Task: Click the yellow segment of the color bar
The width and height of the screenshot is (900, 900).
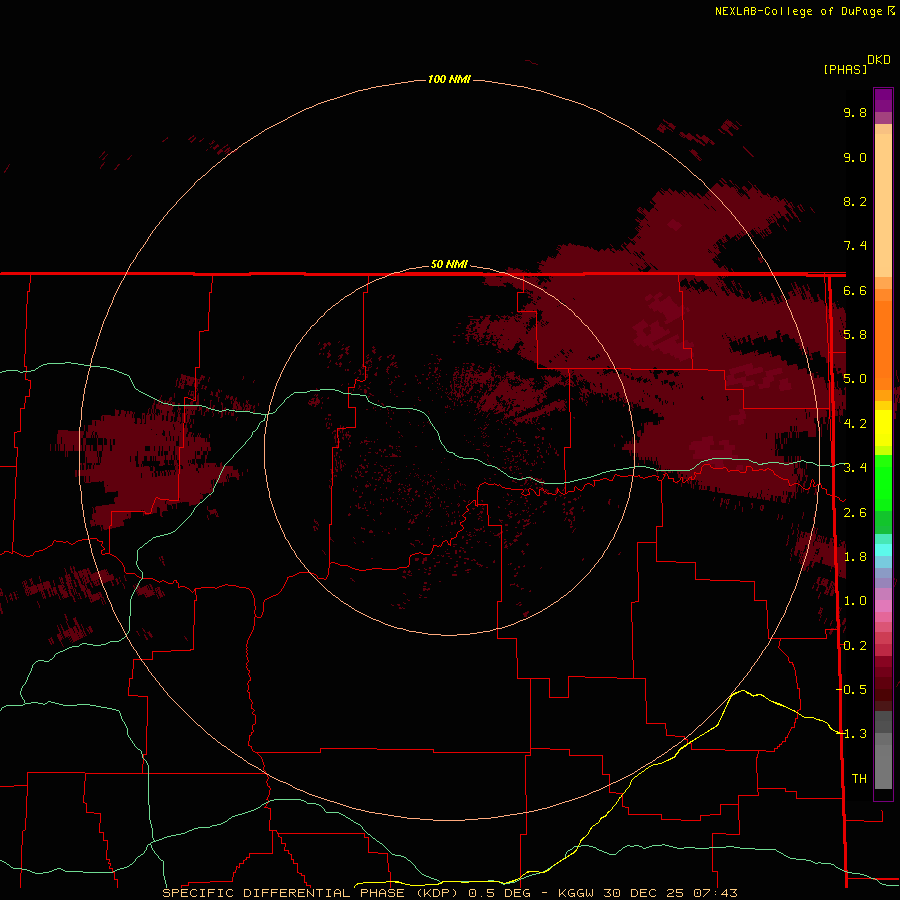Action: [x=883, y=428]
